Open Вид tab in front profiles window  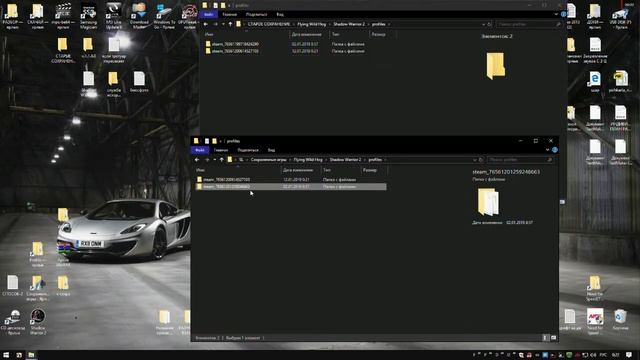271,150
